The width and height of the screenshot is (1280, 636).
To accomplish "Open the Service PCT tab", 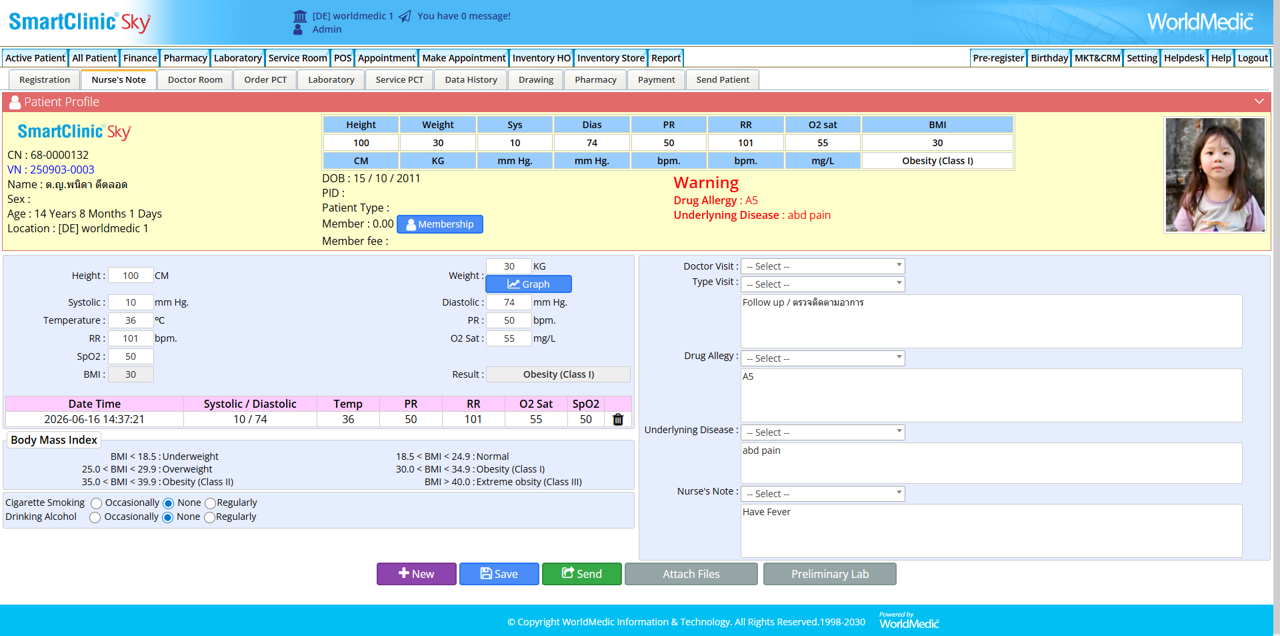I will (x=399, y=80).
